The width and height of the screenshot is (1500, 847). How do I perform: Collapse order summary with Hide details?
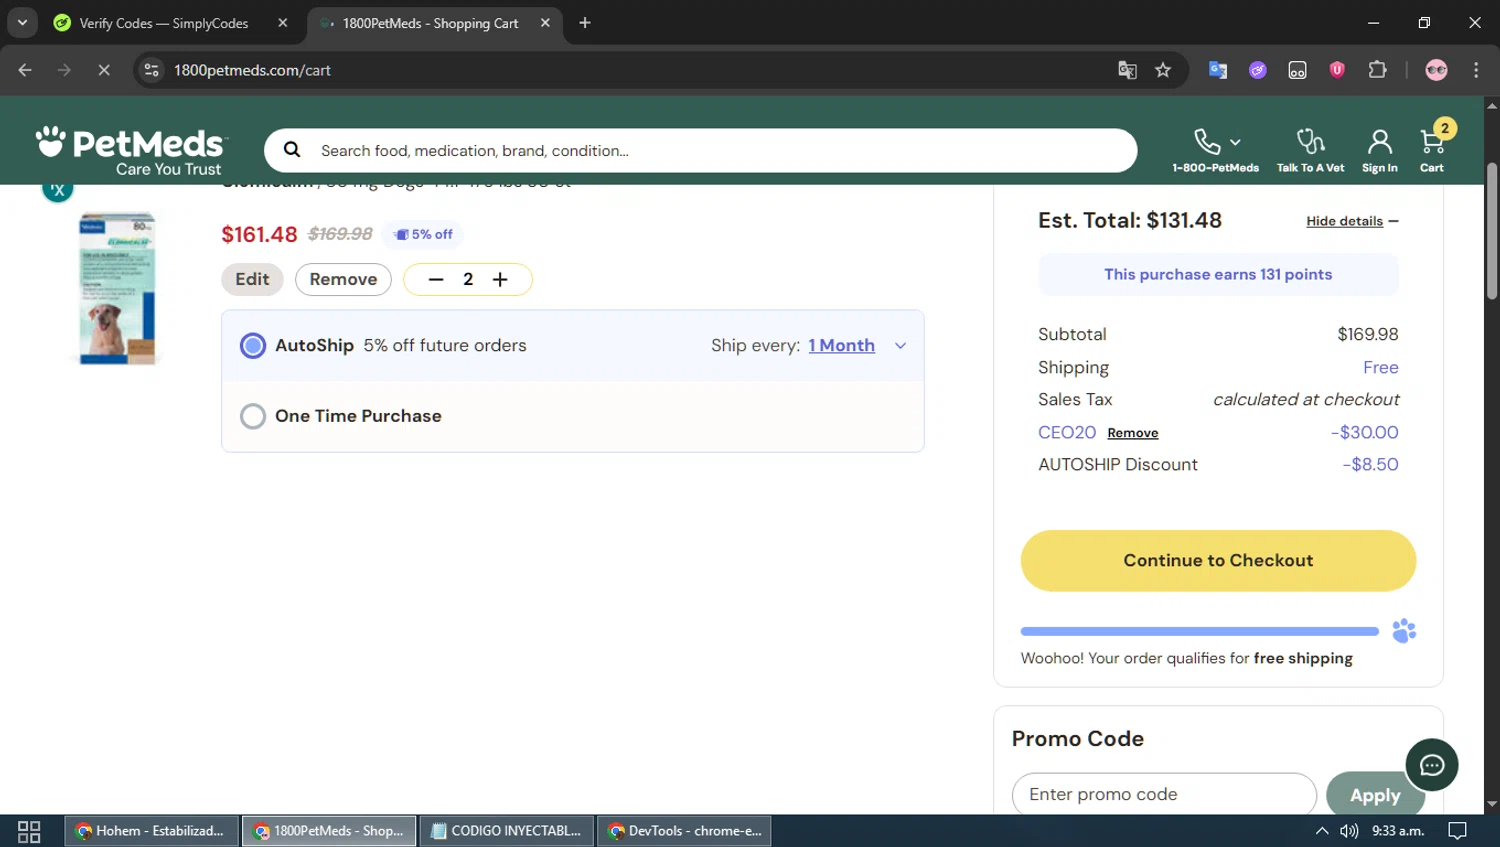pos(1352,221)
